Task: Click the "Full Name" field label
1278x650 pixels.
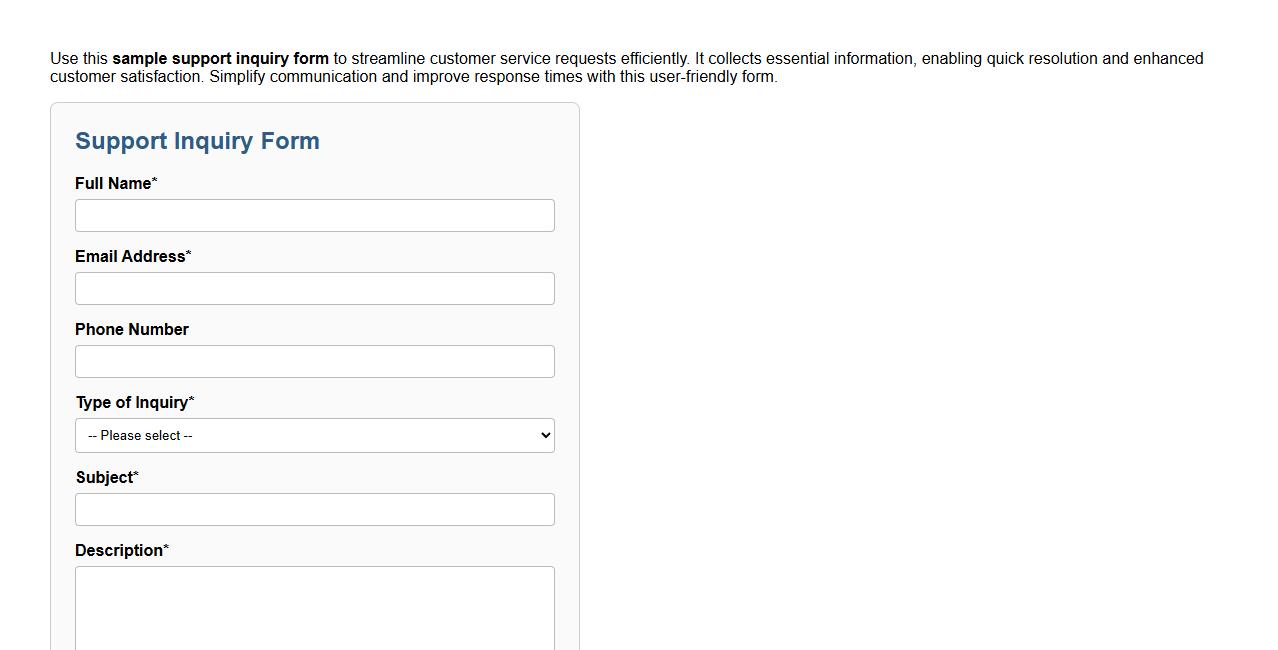Action: coord(111,183)
